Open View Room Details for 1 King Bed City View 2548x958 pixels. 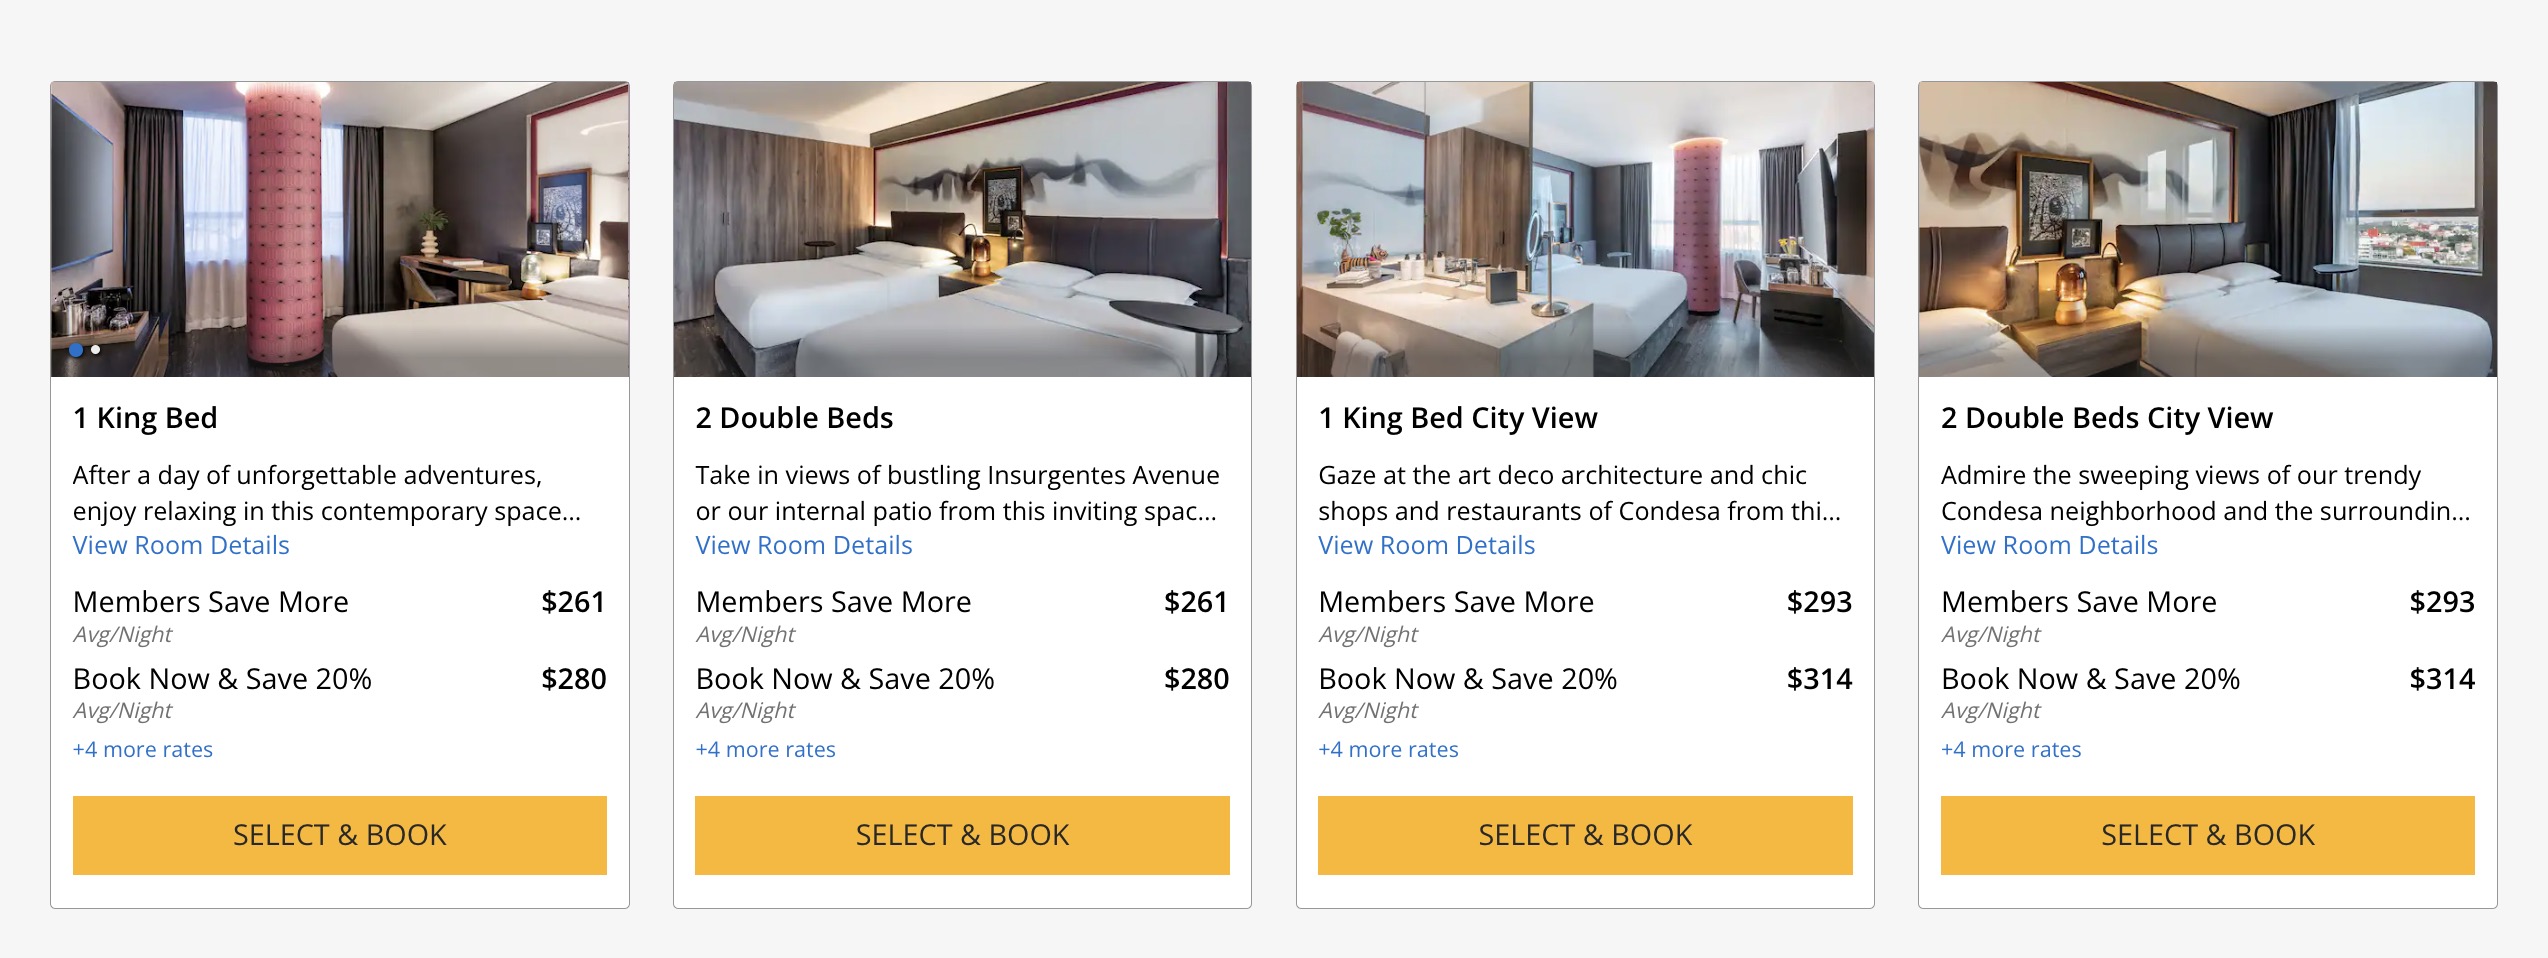click(1426, 545)
